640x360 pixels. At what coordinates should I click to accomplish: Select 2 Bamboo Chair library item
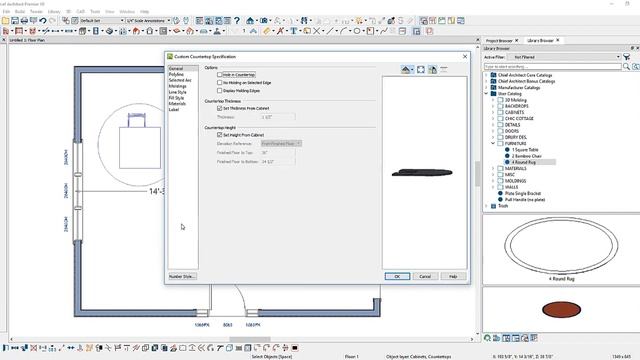click(527, 156)
